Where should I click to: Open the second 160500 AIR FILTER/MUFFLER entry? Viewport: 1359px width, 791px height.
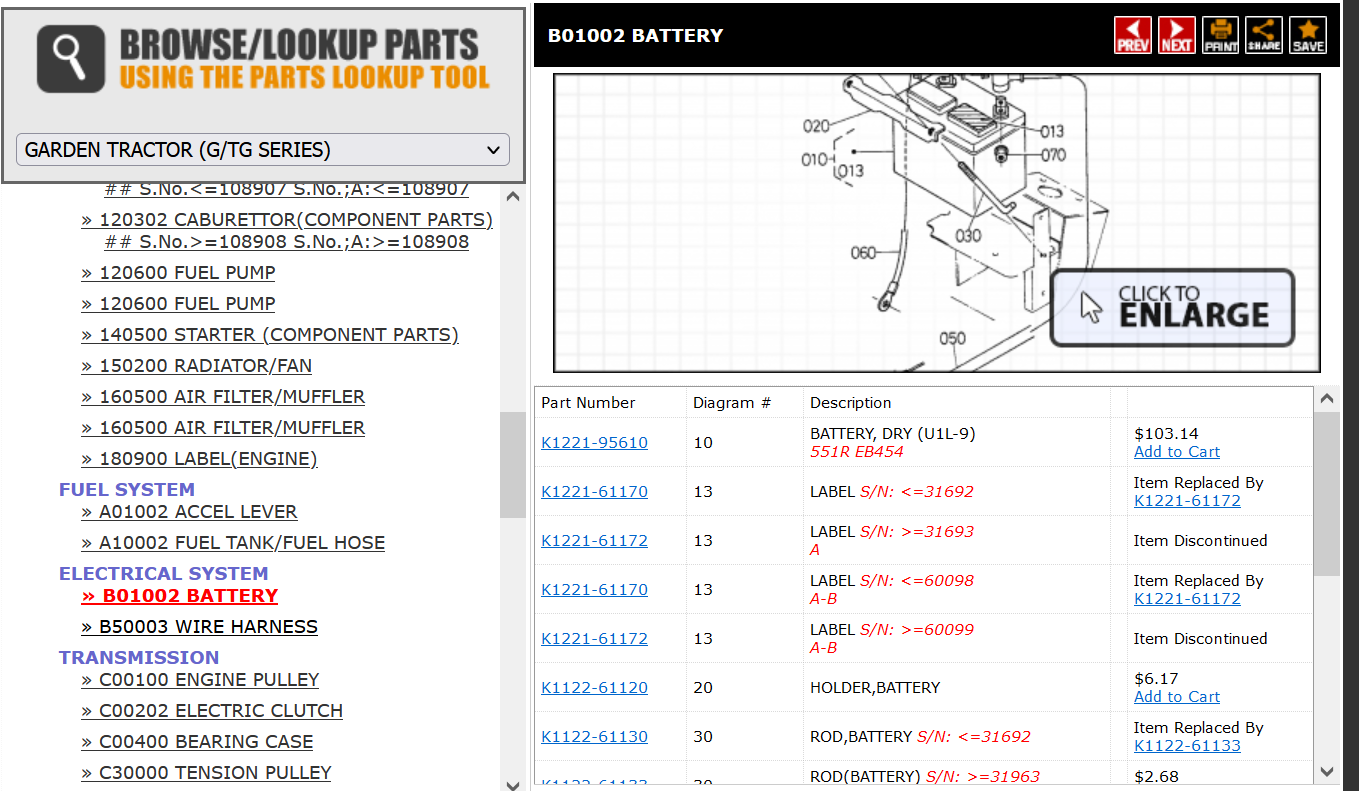pos(223,428)
